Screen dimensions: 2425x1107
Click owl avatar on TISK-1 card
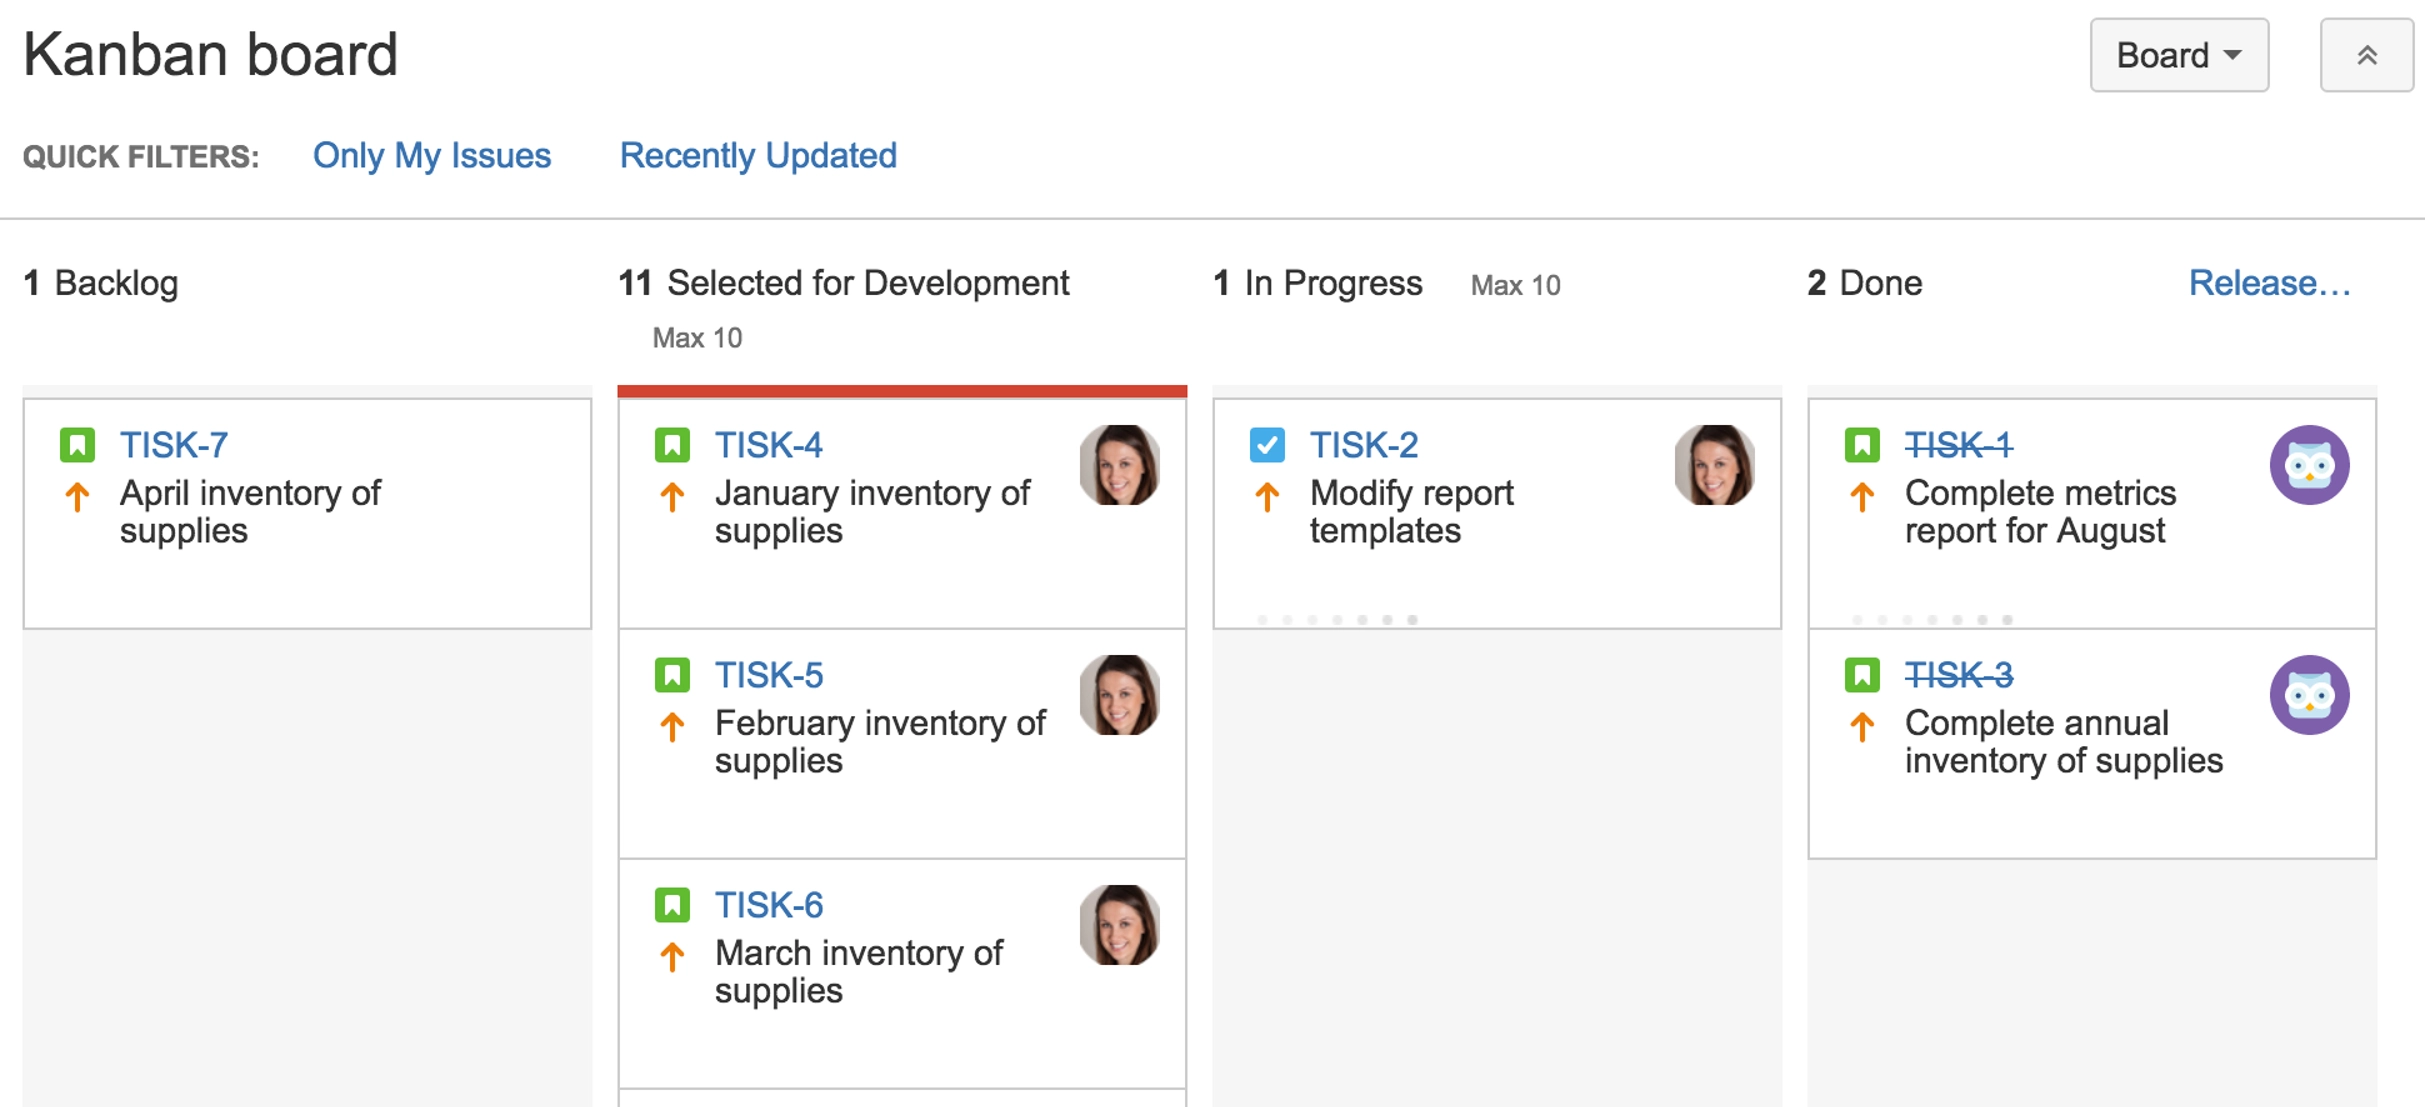coord(2309,465)
